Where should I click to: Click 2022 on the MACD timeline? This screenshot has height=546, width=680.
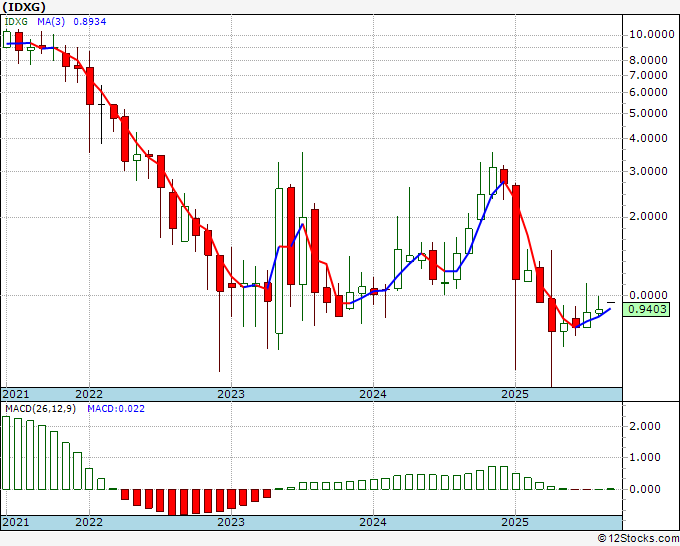(x=89, y=522)
